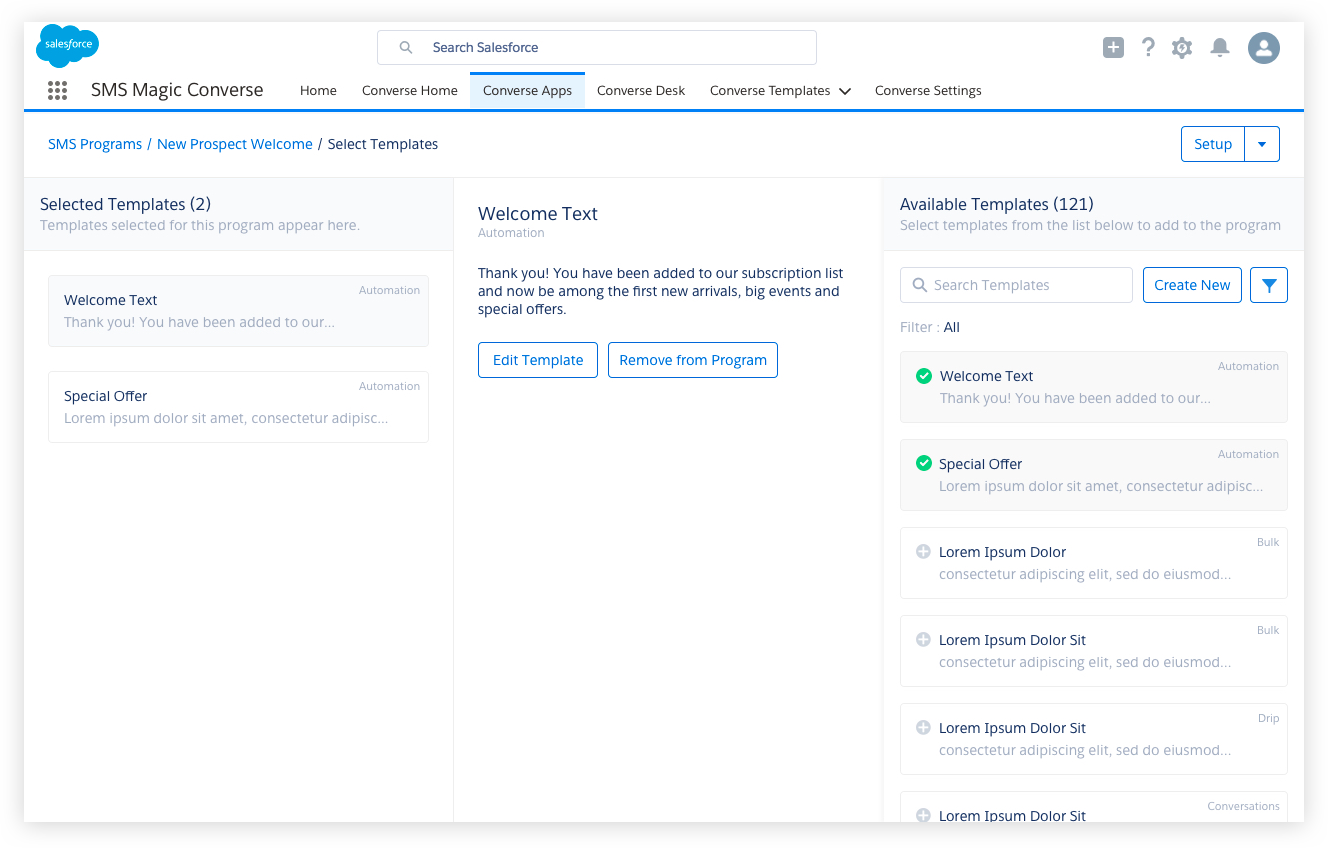Click Remove from Program button

(x=693, y=360)
